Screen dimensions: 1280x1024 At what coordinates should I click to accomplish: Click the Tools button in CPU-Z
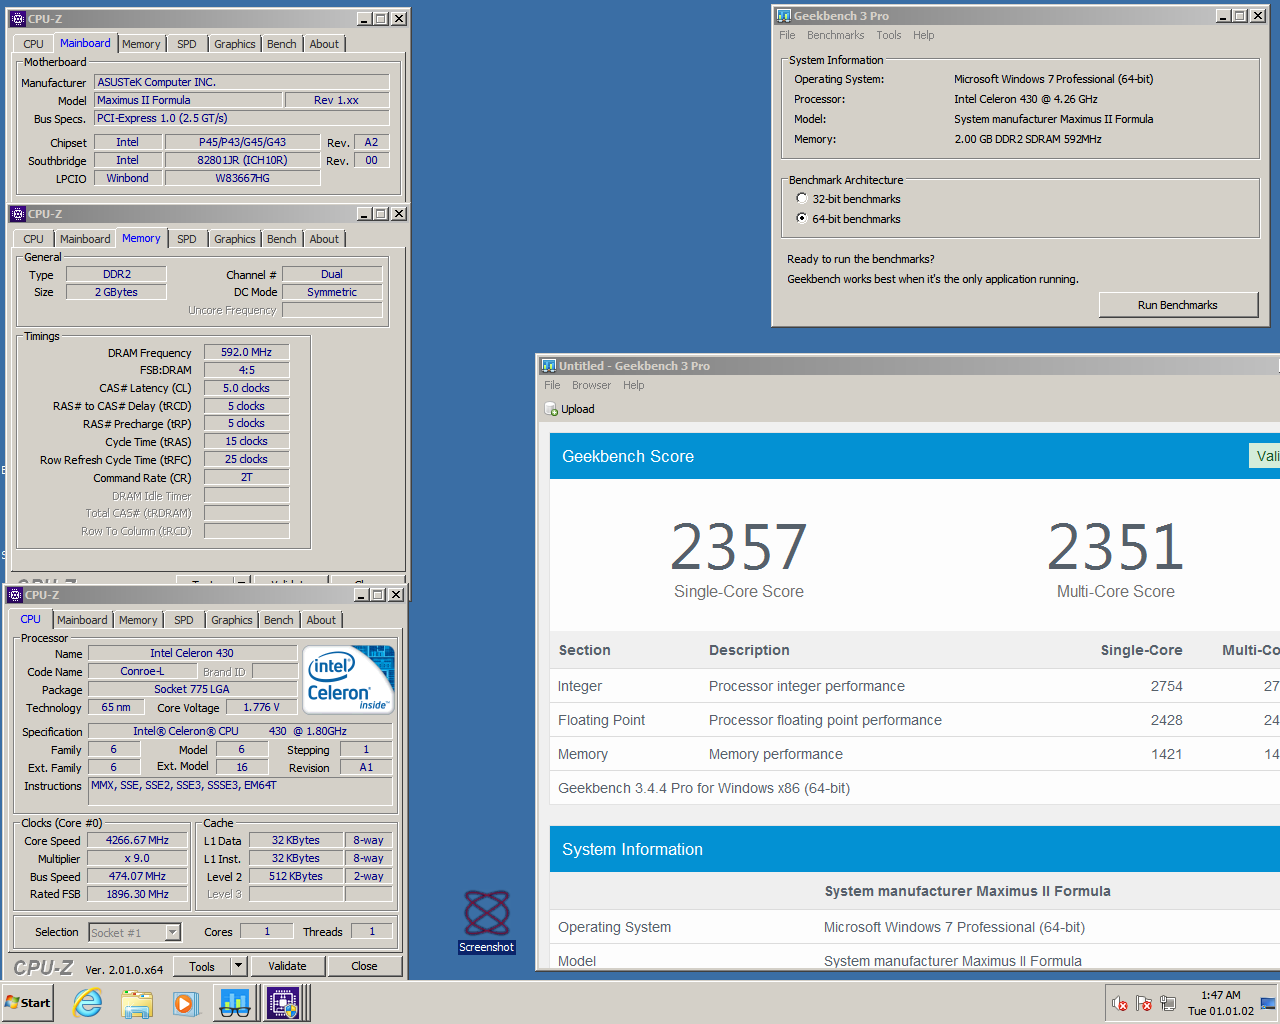tap(202, 966)
